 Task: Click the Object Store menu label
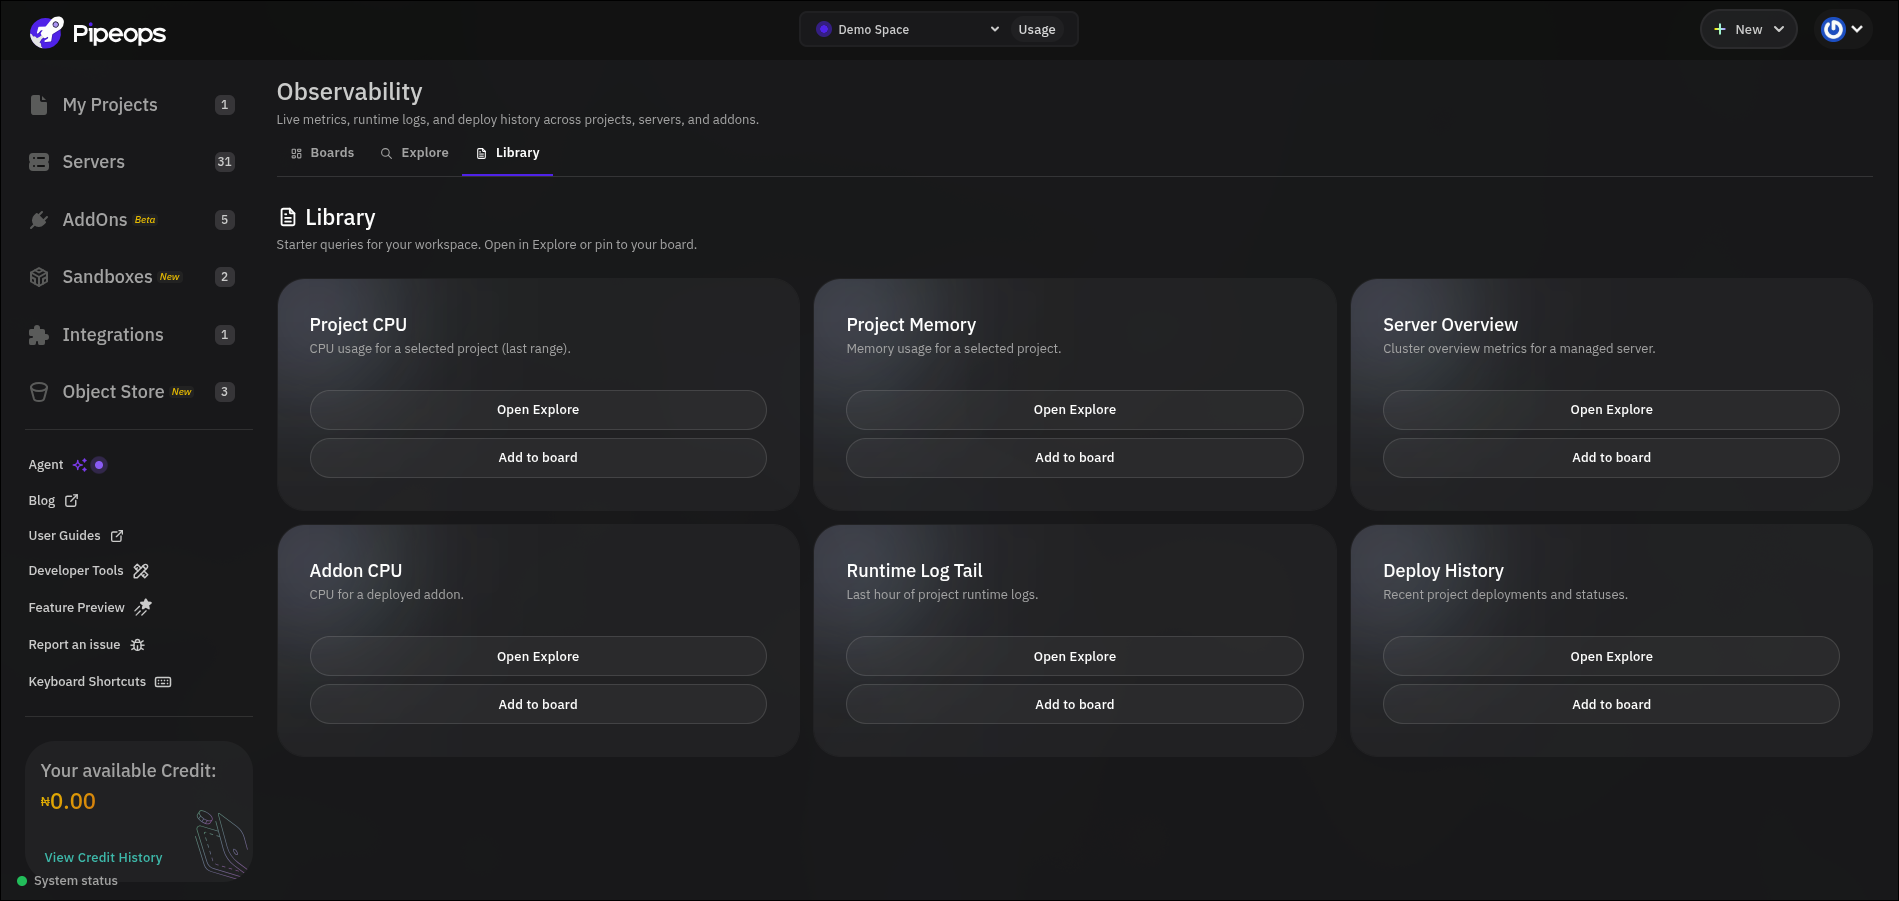coord(113,392)
